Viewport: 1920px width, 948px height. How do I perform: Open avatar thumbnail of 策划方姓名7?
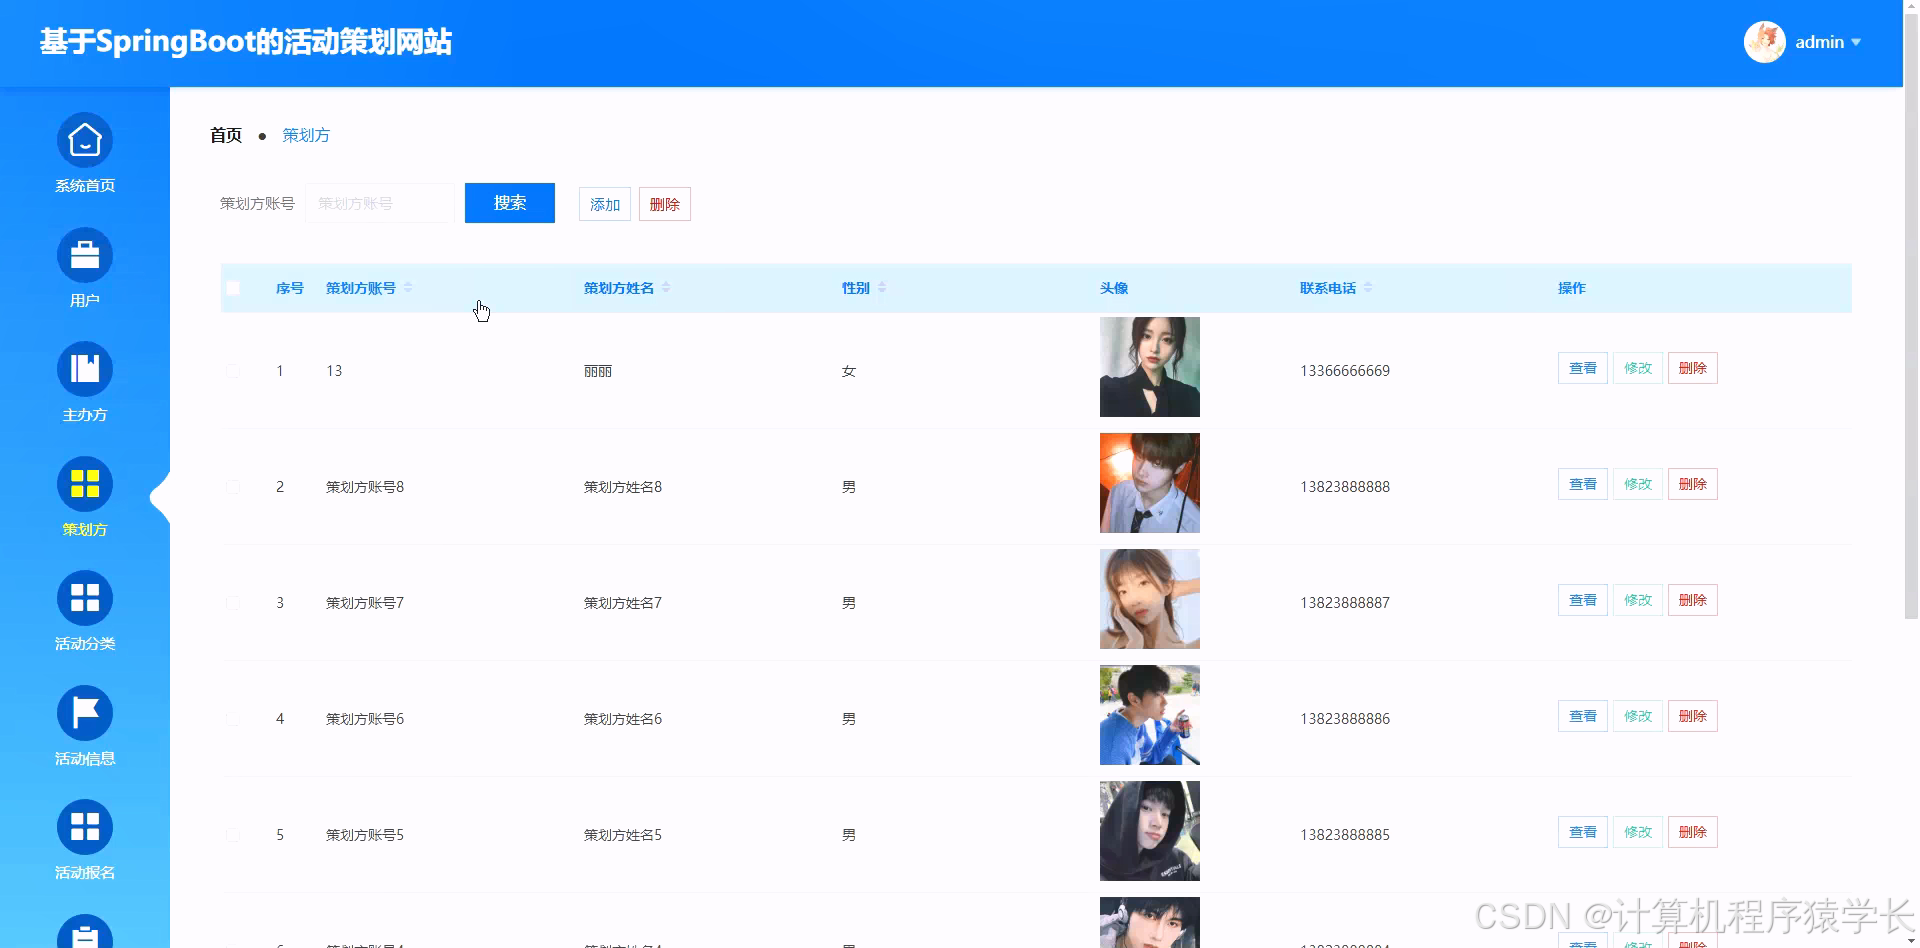click(1150, 599)
